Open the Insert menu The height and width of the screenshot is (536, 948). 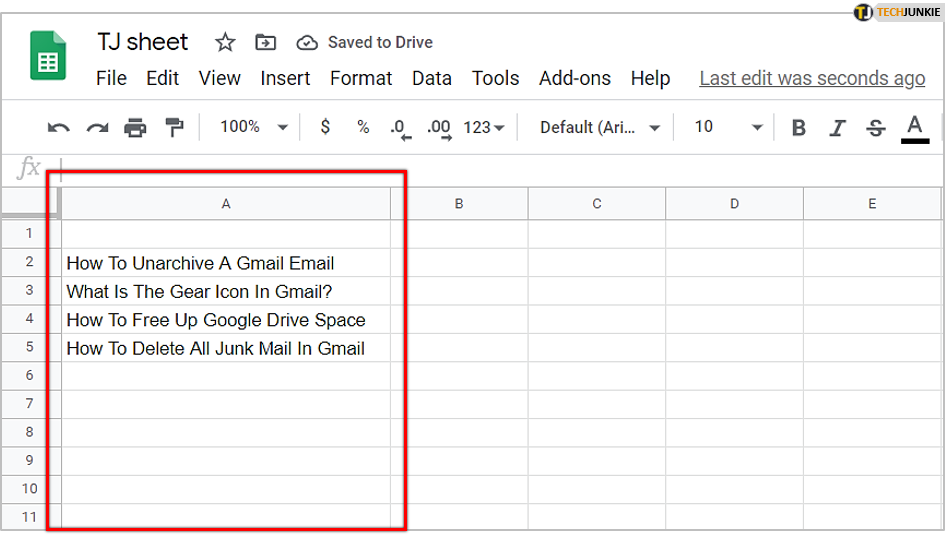285,79
